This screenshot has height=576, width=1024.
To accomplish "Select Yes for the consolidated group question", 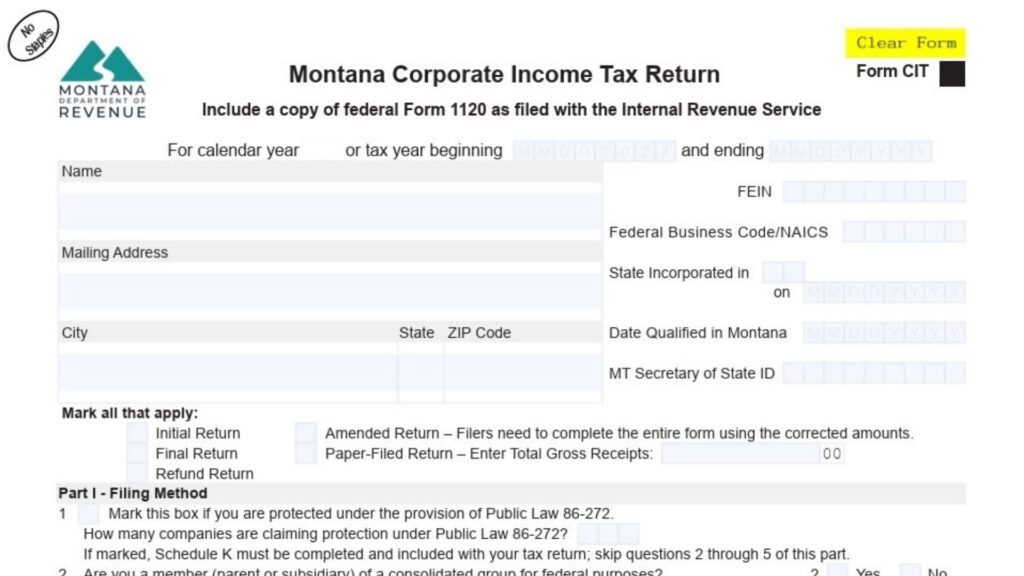I will coord(838,571).
